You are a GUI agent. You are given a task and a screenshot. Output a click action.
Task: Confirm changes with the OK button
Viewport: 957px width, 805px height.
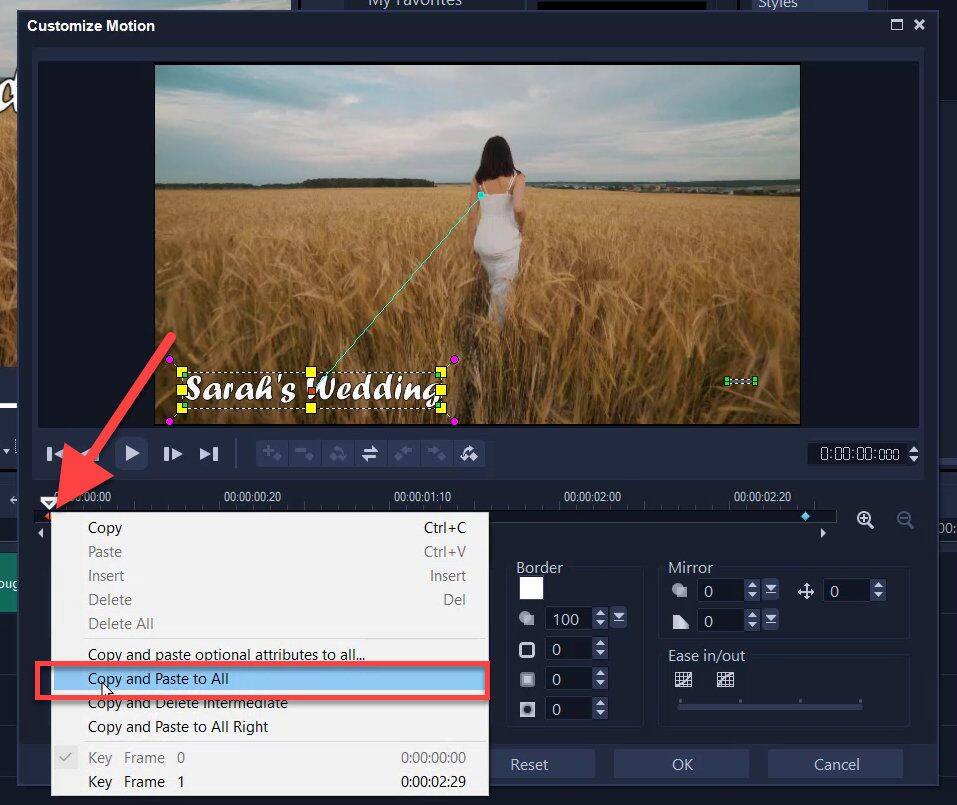(x=681, y=764)
